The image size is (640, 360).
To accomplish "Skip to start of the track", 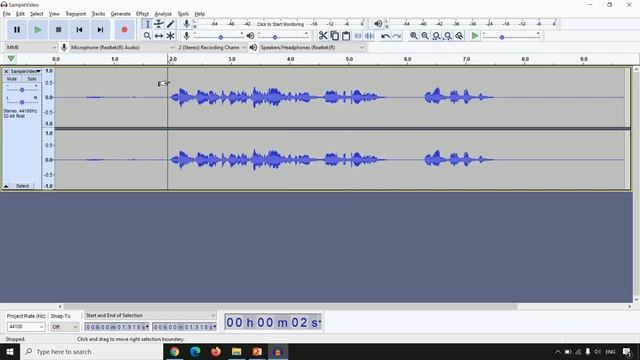I will 79,30.
